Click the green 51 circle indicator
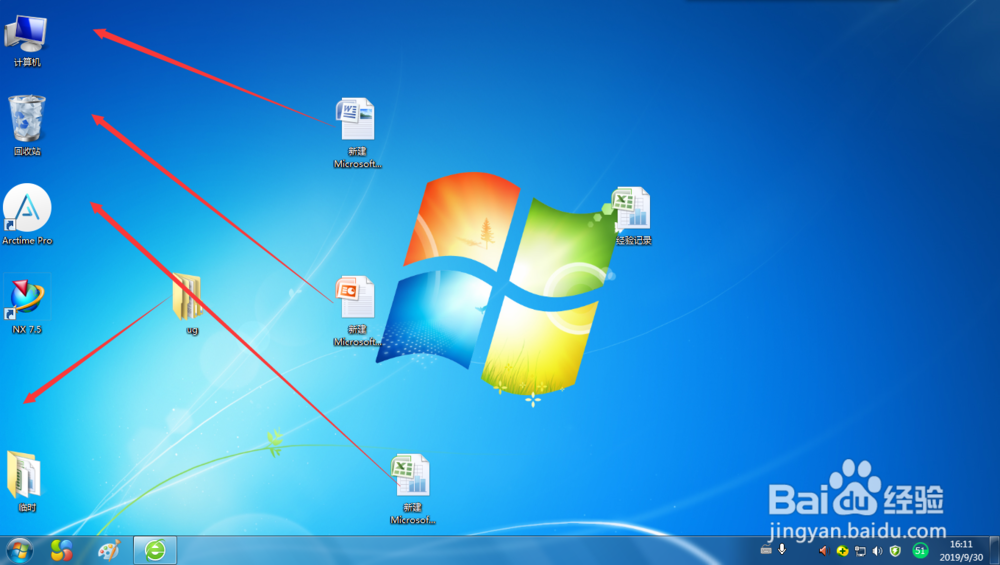 920,550
